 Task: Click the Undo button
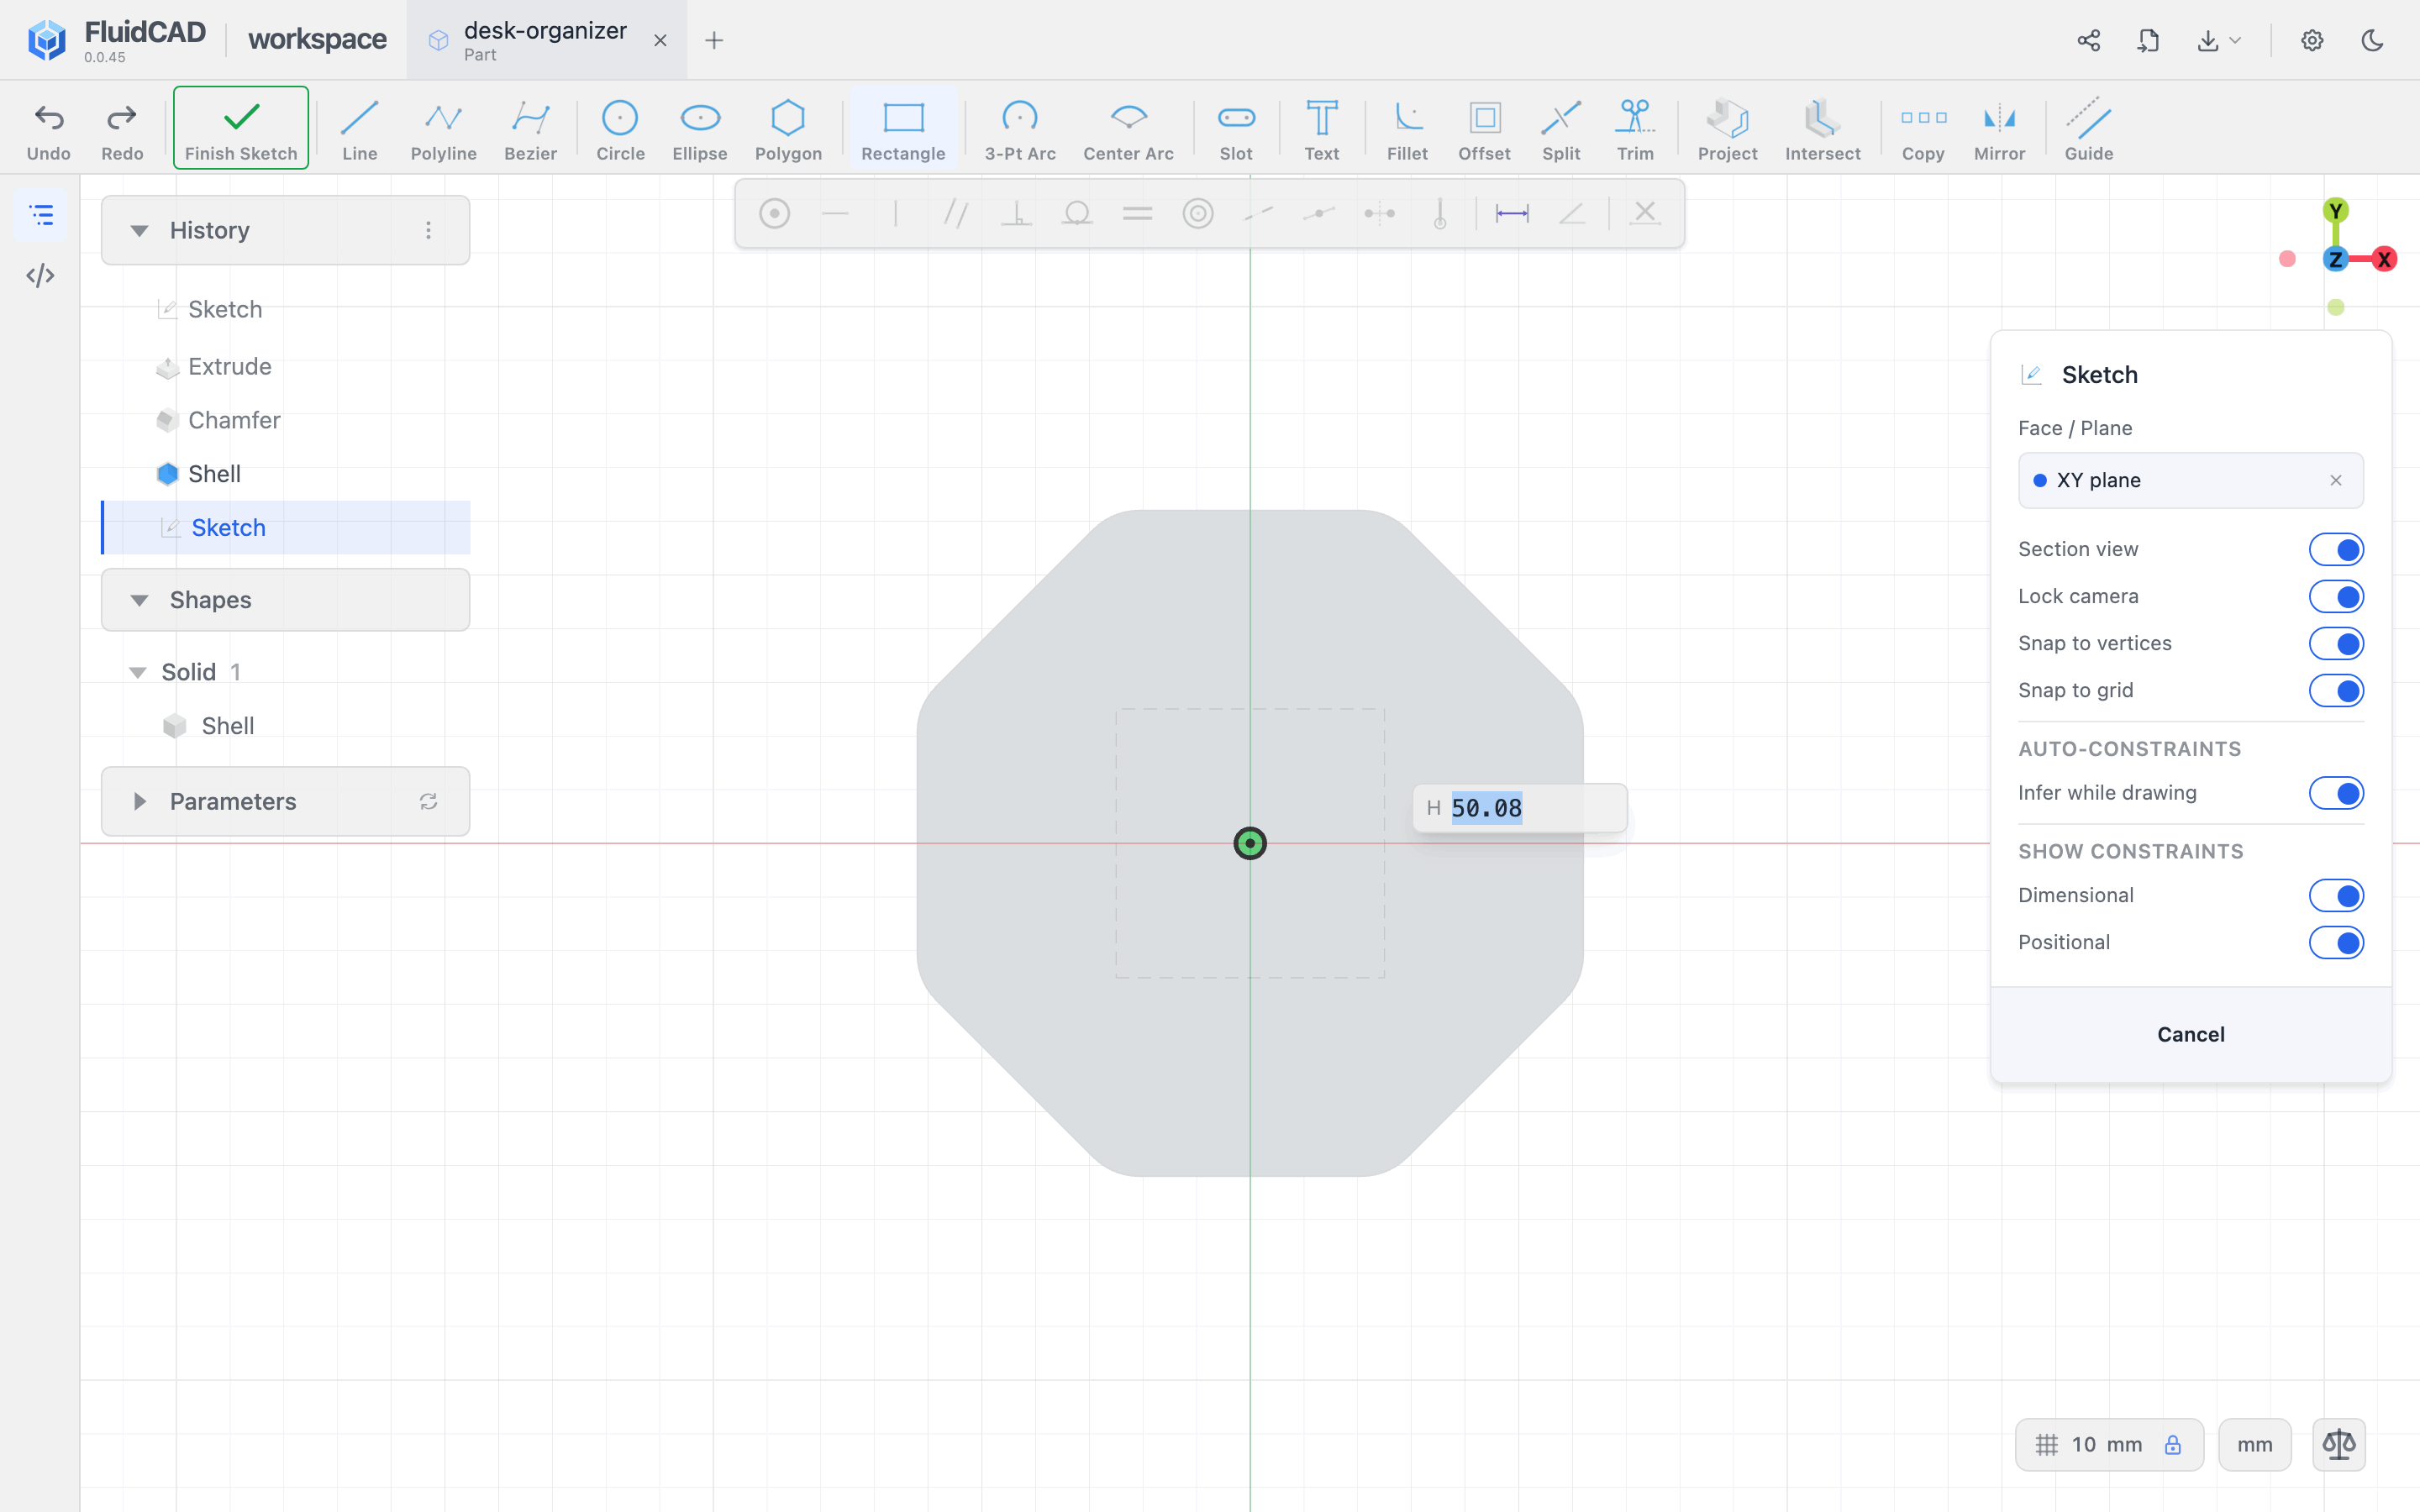48,129
